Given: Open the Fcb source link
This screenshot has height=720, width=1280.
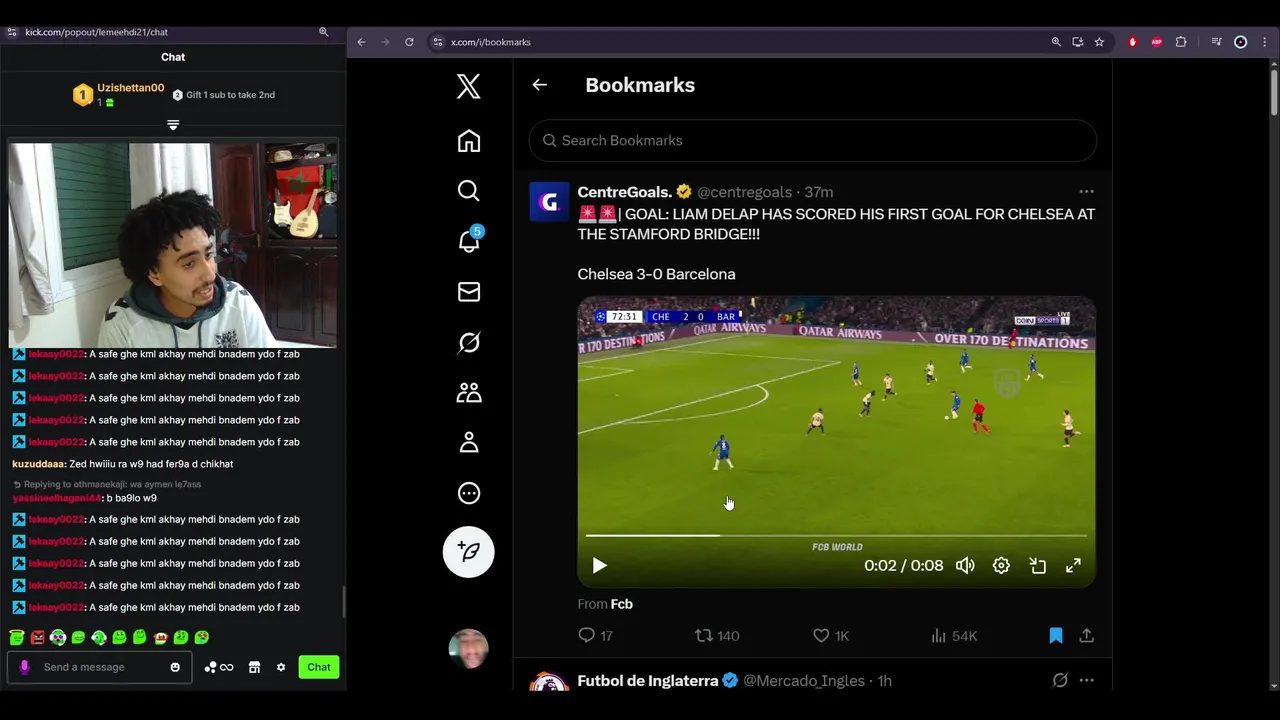Looking at the screenshot, I should 621,604.
